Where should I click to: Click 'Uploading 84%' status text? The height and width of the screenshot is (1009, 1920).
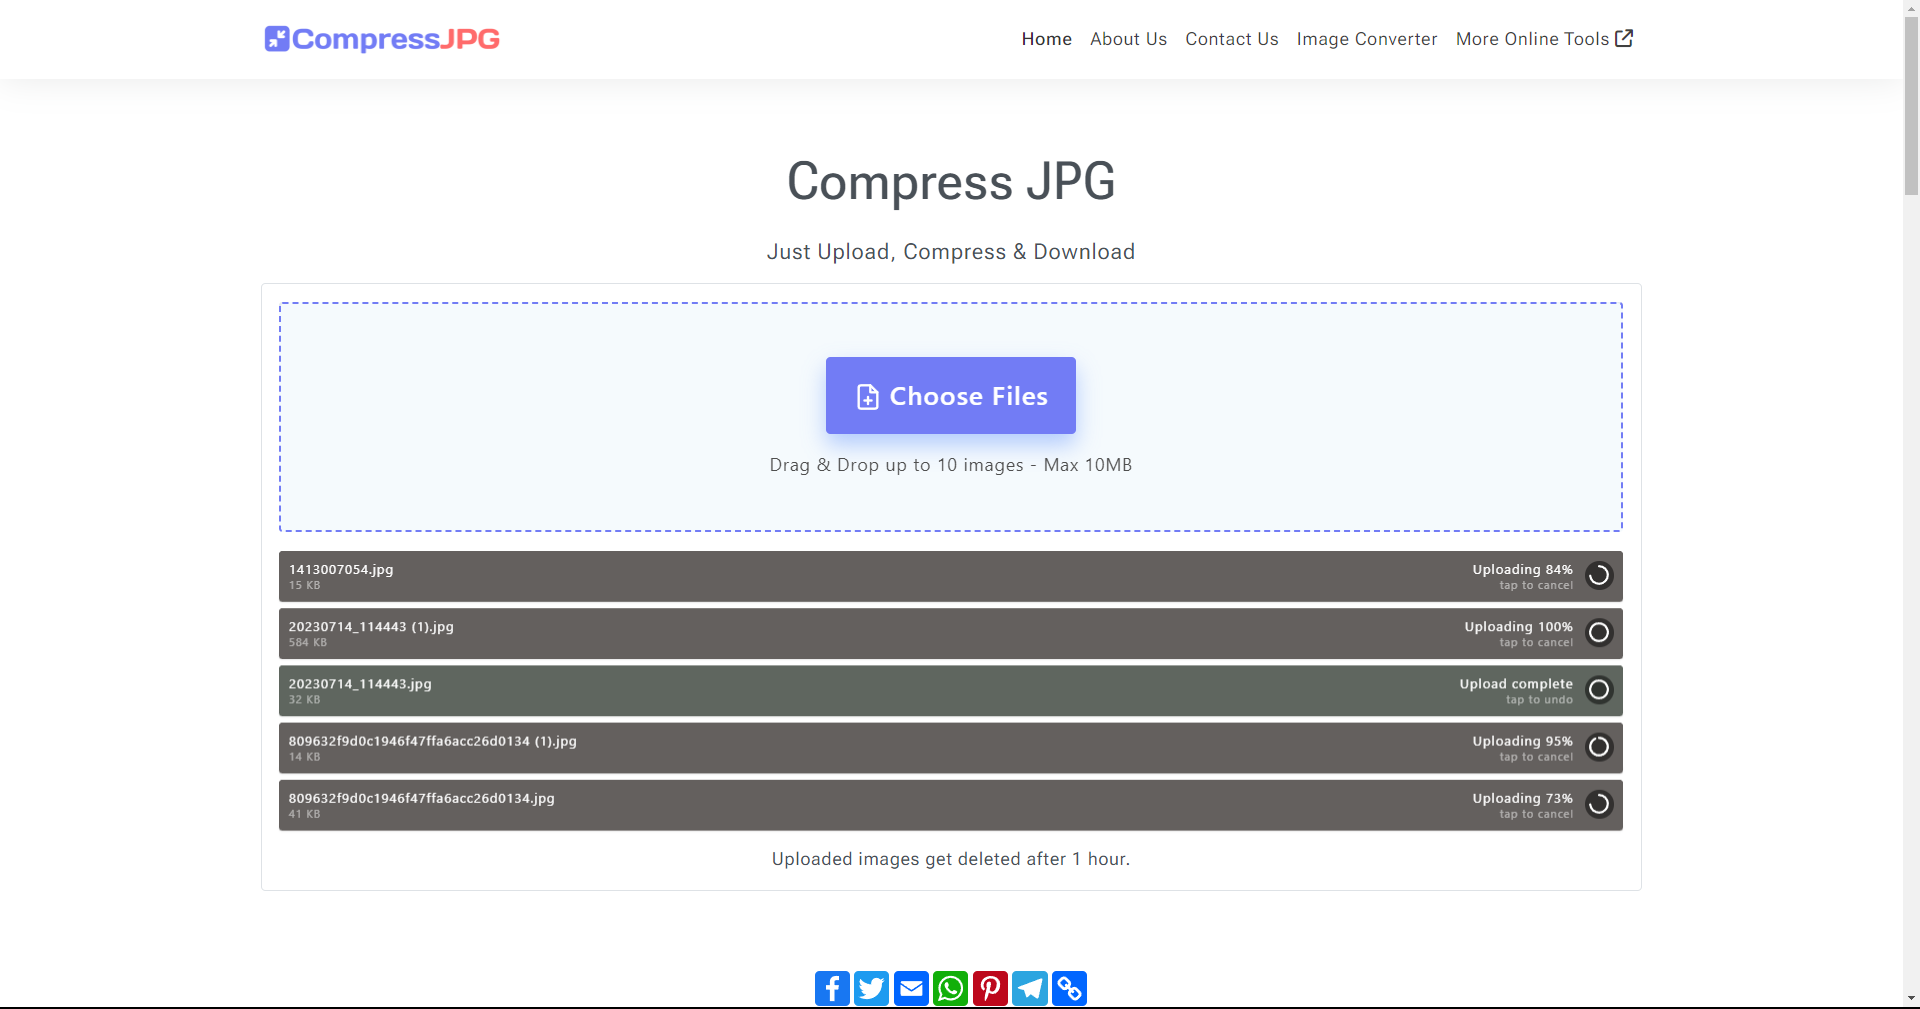tap(1522, 569)
